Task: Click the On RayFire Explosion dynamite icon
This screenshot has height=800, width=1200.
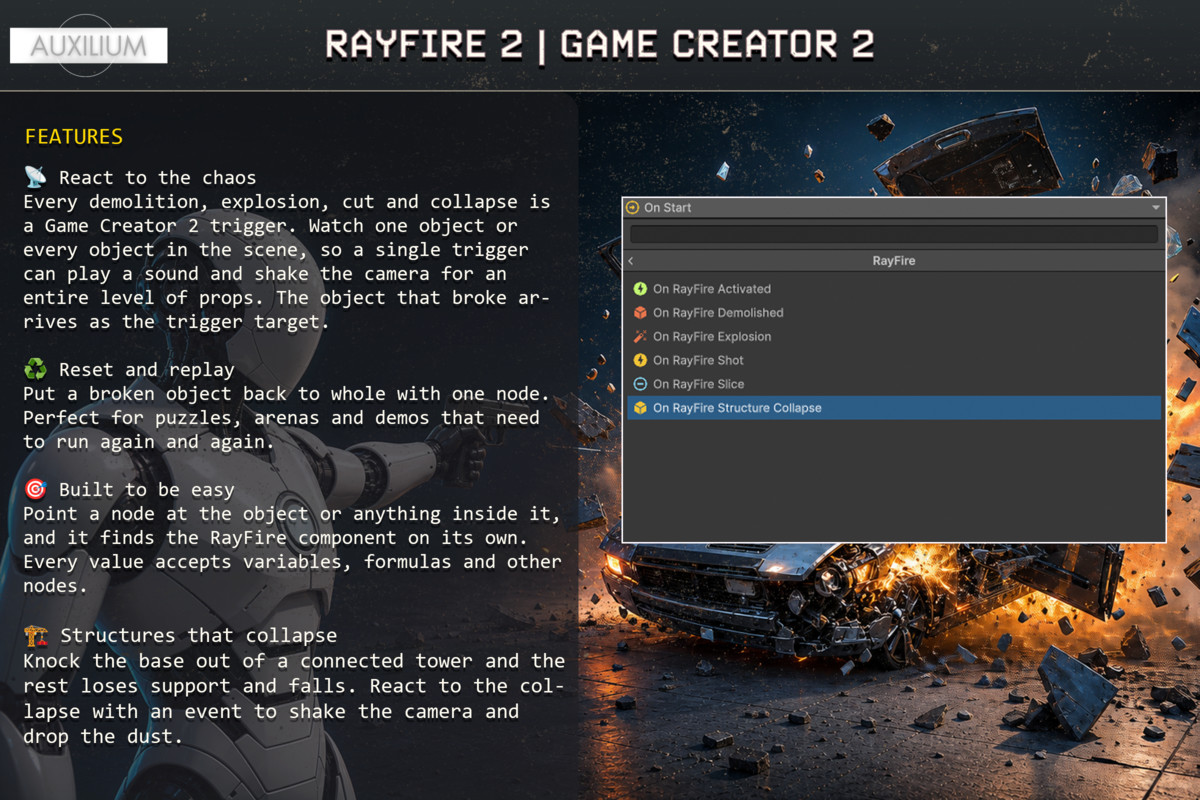Action: (x=640, y=337)
